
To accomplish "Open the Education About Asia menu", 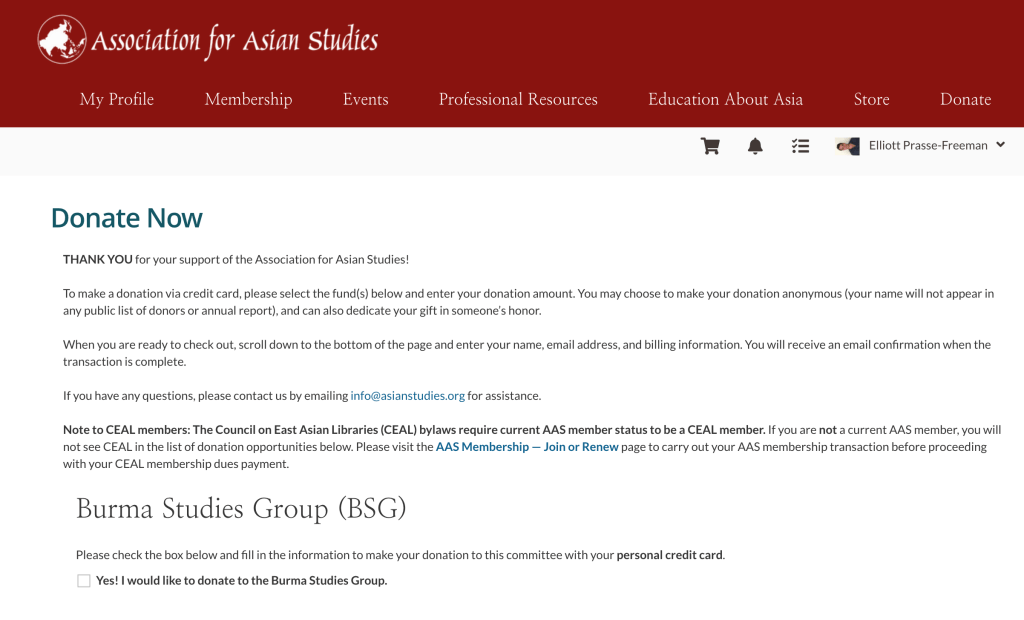I will coord(725,99).
